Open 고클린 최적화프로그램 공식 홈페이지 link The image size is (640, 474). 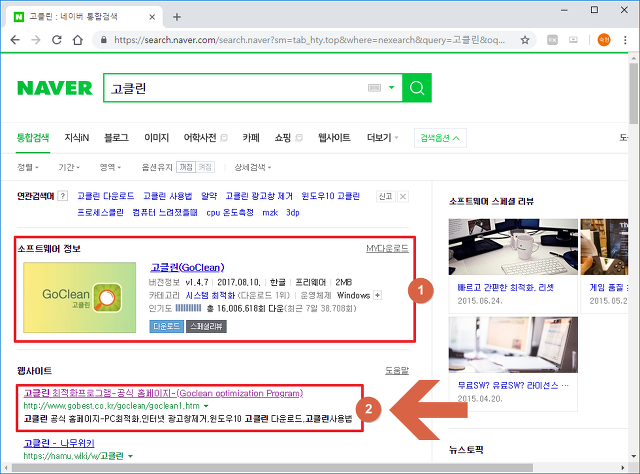point(163,393)
